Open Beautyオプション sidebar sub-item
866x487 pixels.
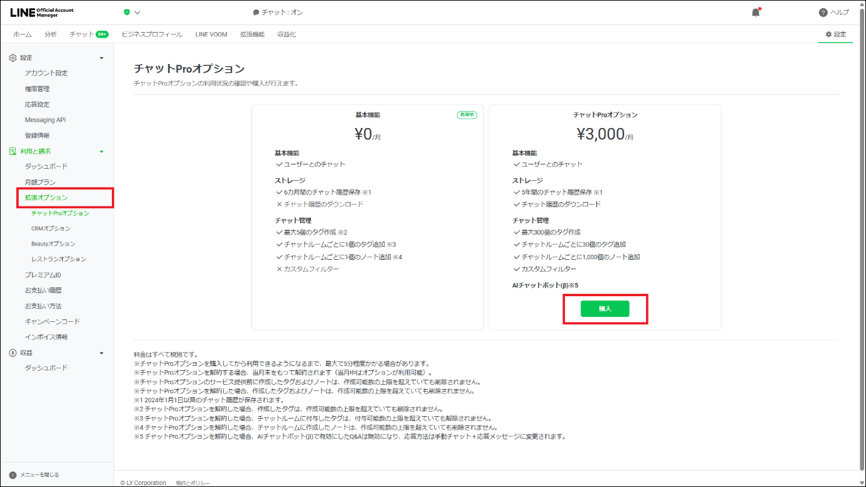coord(53,244)
